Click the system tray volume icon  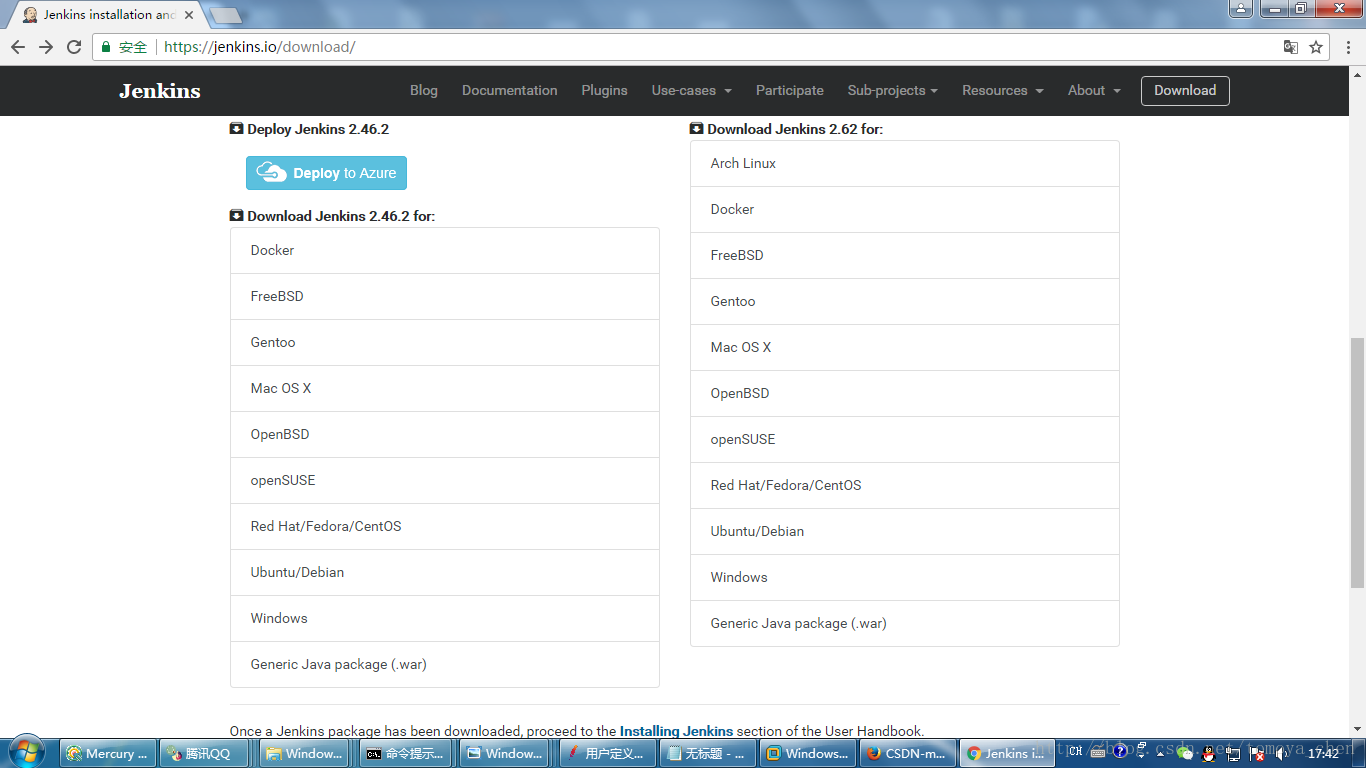[x=1282, y=754]
